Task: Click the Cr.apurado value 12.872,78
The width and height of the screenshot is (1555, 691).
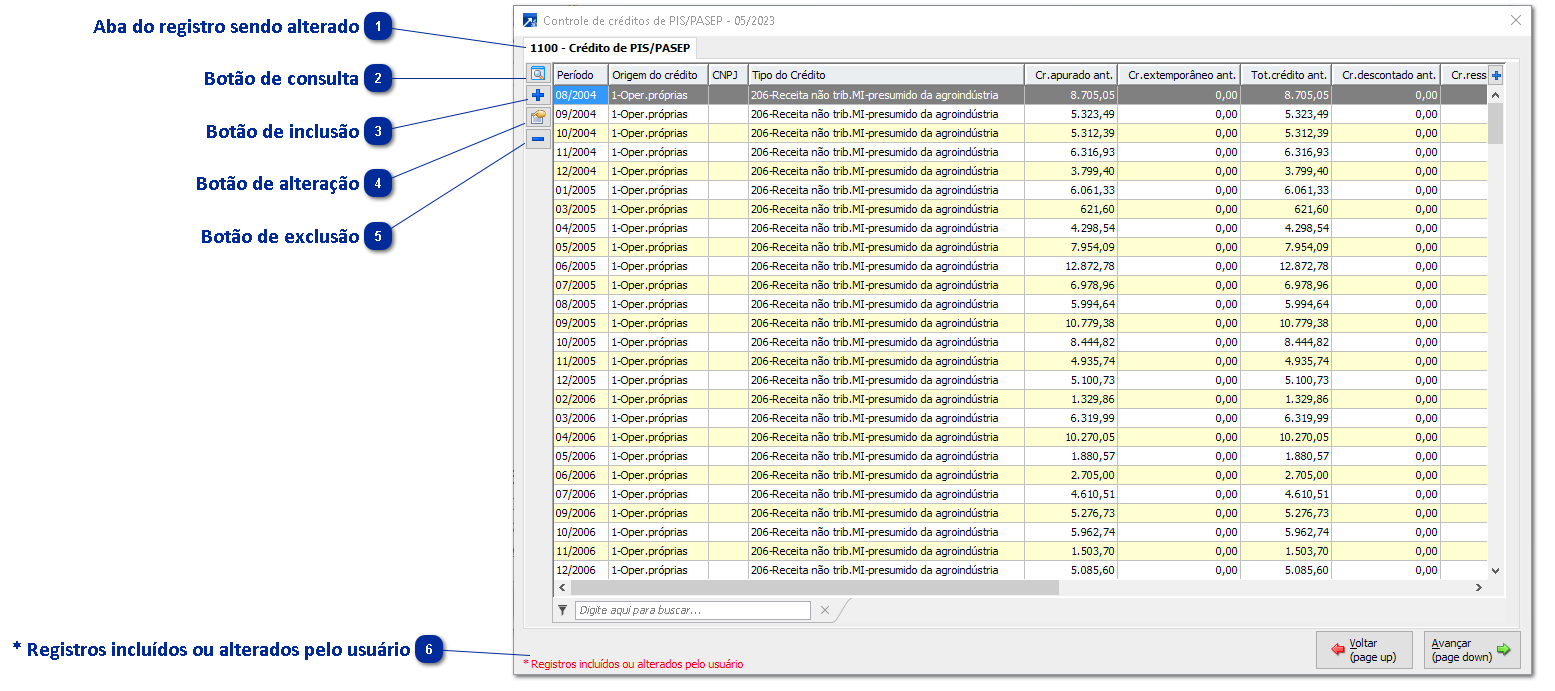Action: coord(1090,266)
